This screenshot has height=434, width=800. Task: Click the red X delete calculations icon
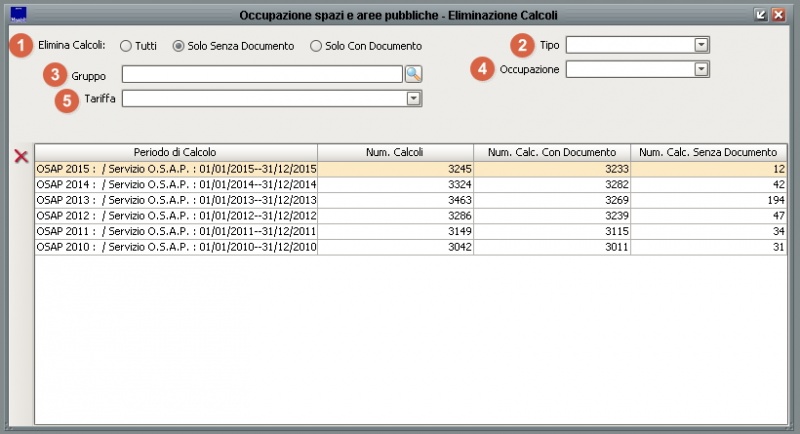pos(21,156)
